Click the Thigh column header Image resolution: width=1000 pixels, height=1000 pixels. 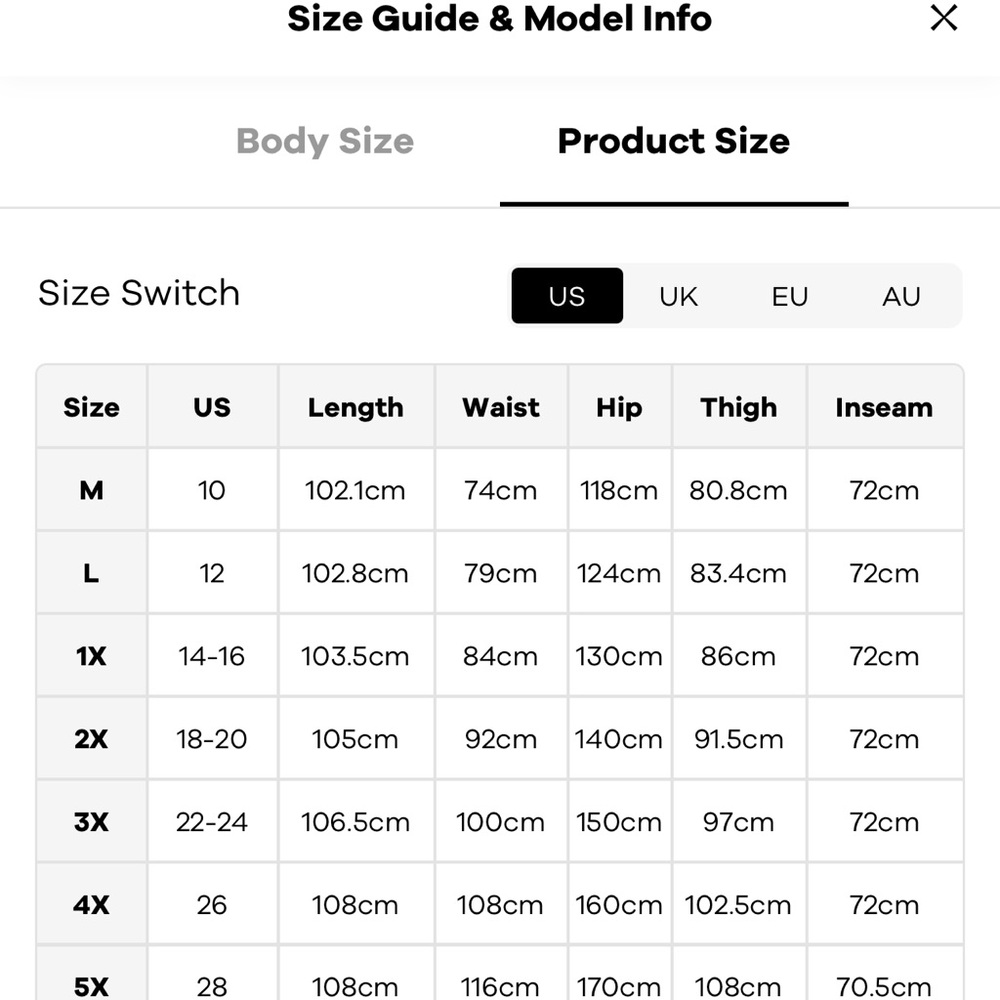(x=738, y=407)
